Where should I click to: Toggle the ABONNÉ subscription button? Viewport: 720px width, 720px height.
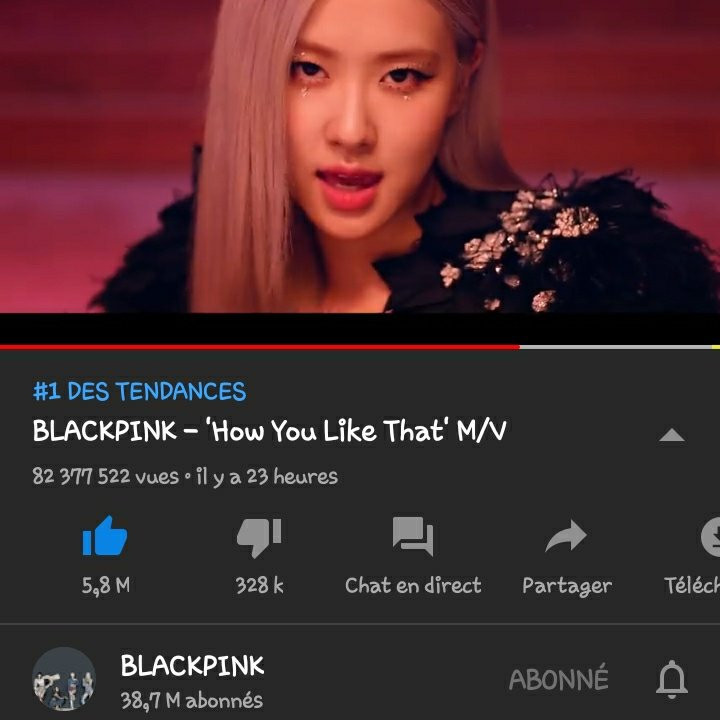(558, 678)
